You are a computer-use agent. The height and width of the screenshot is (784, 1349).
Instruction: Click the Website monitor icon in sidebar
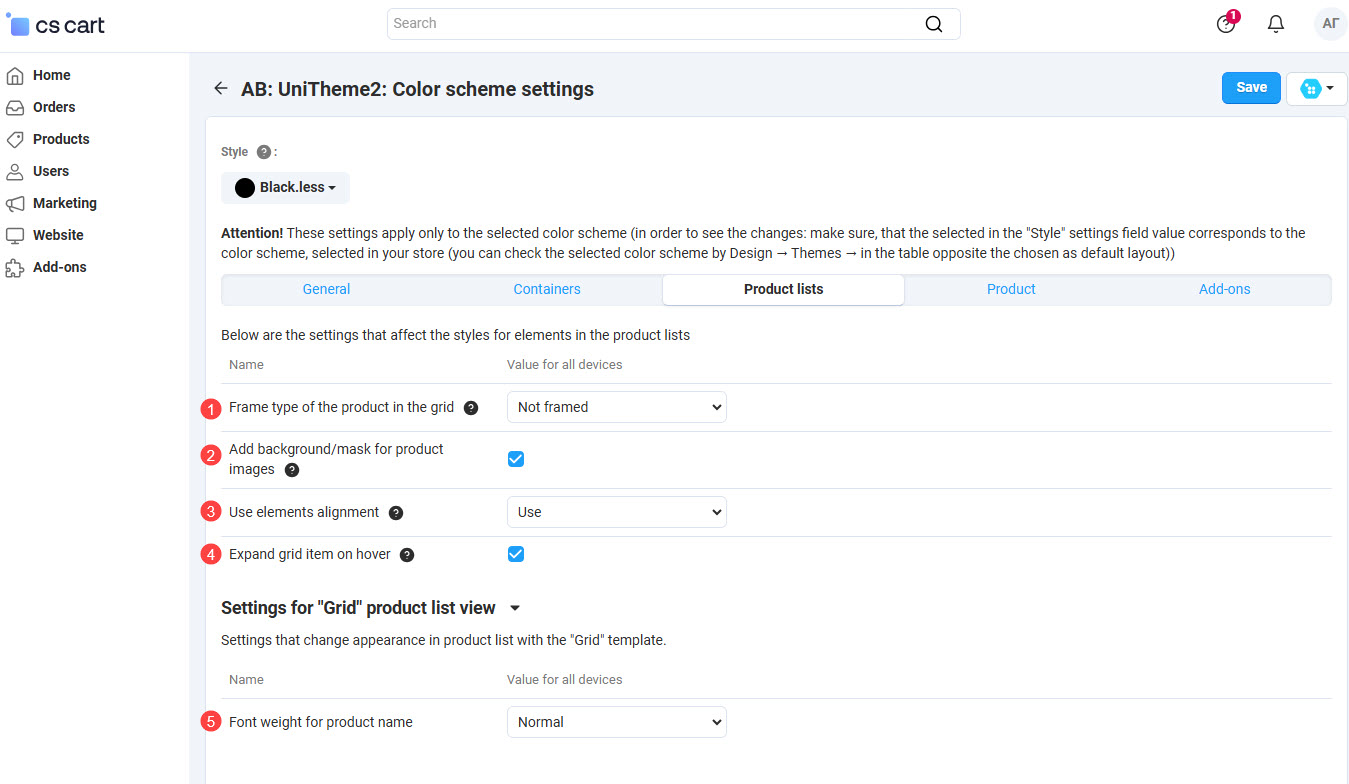coord(15,235)
